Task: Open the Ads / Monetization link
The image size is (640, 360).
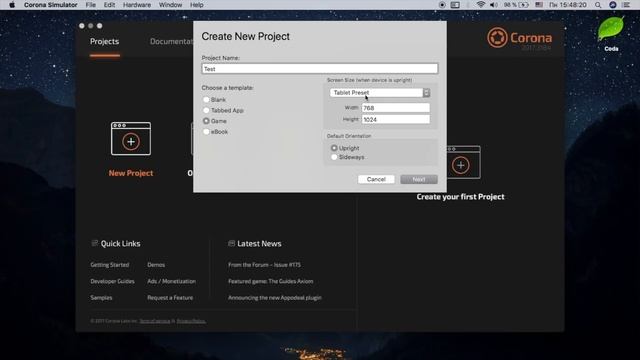Action: (171, 281)
